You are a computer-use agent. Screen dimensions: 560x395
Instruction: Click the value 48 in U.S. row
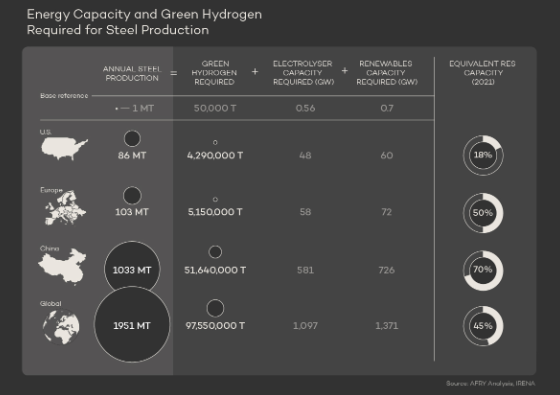click(x=305, y=156)
